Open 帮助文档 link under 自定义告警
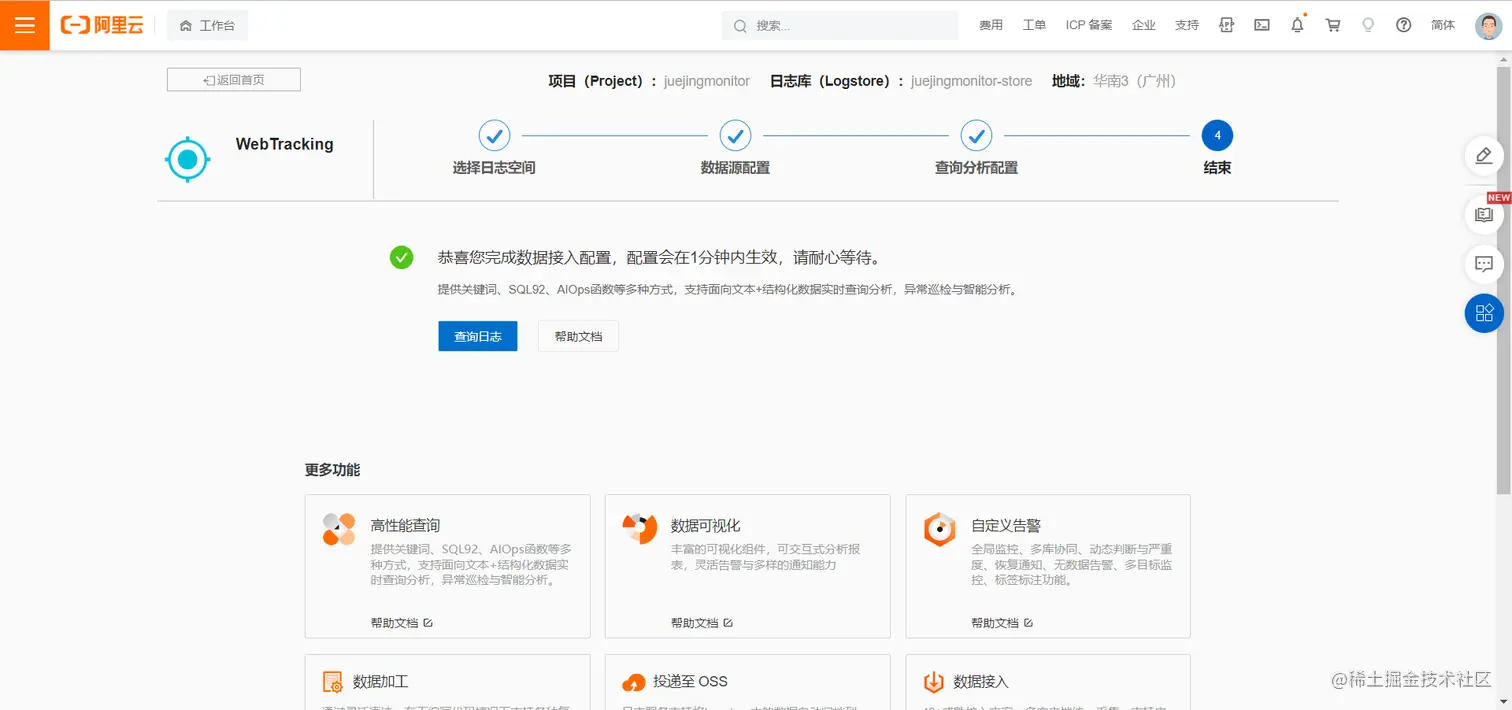This screenshot has width=1512, height=710. pos(1002,622)
